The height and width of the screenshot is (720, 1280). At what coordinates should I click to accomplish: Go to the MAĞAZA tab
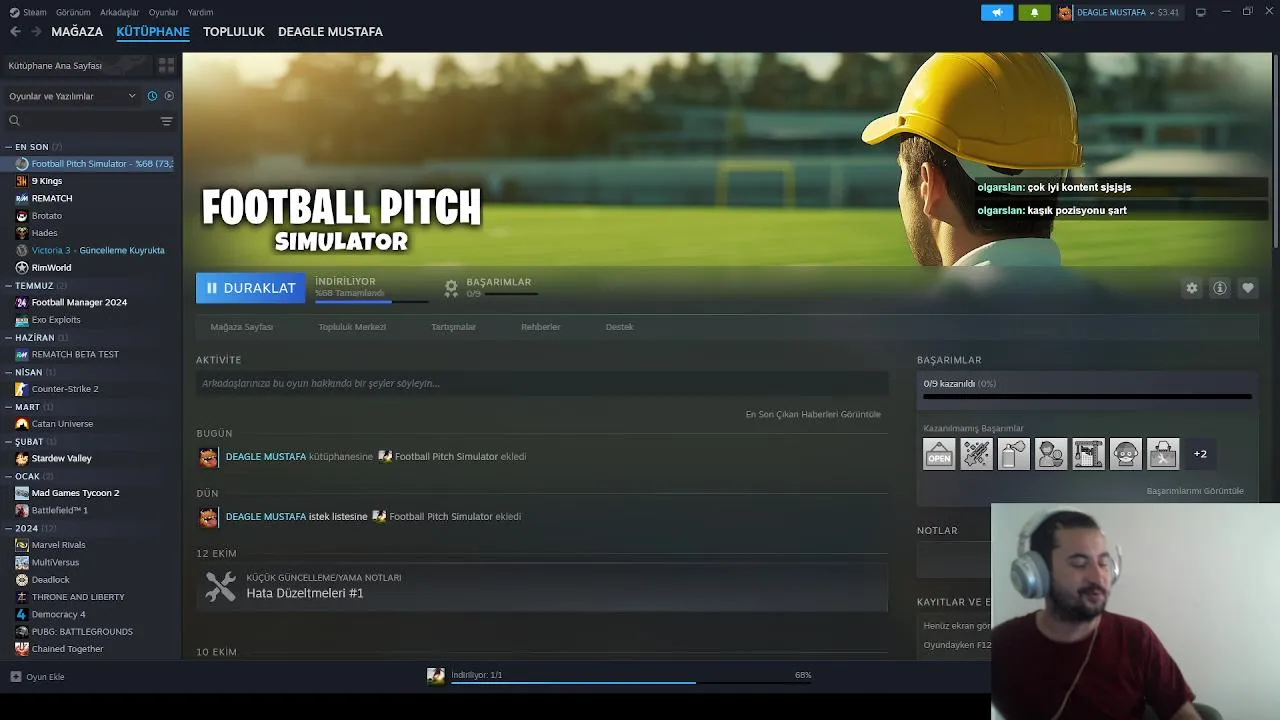[x=77, y=32]
